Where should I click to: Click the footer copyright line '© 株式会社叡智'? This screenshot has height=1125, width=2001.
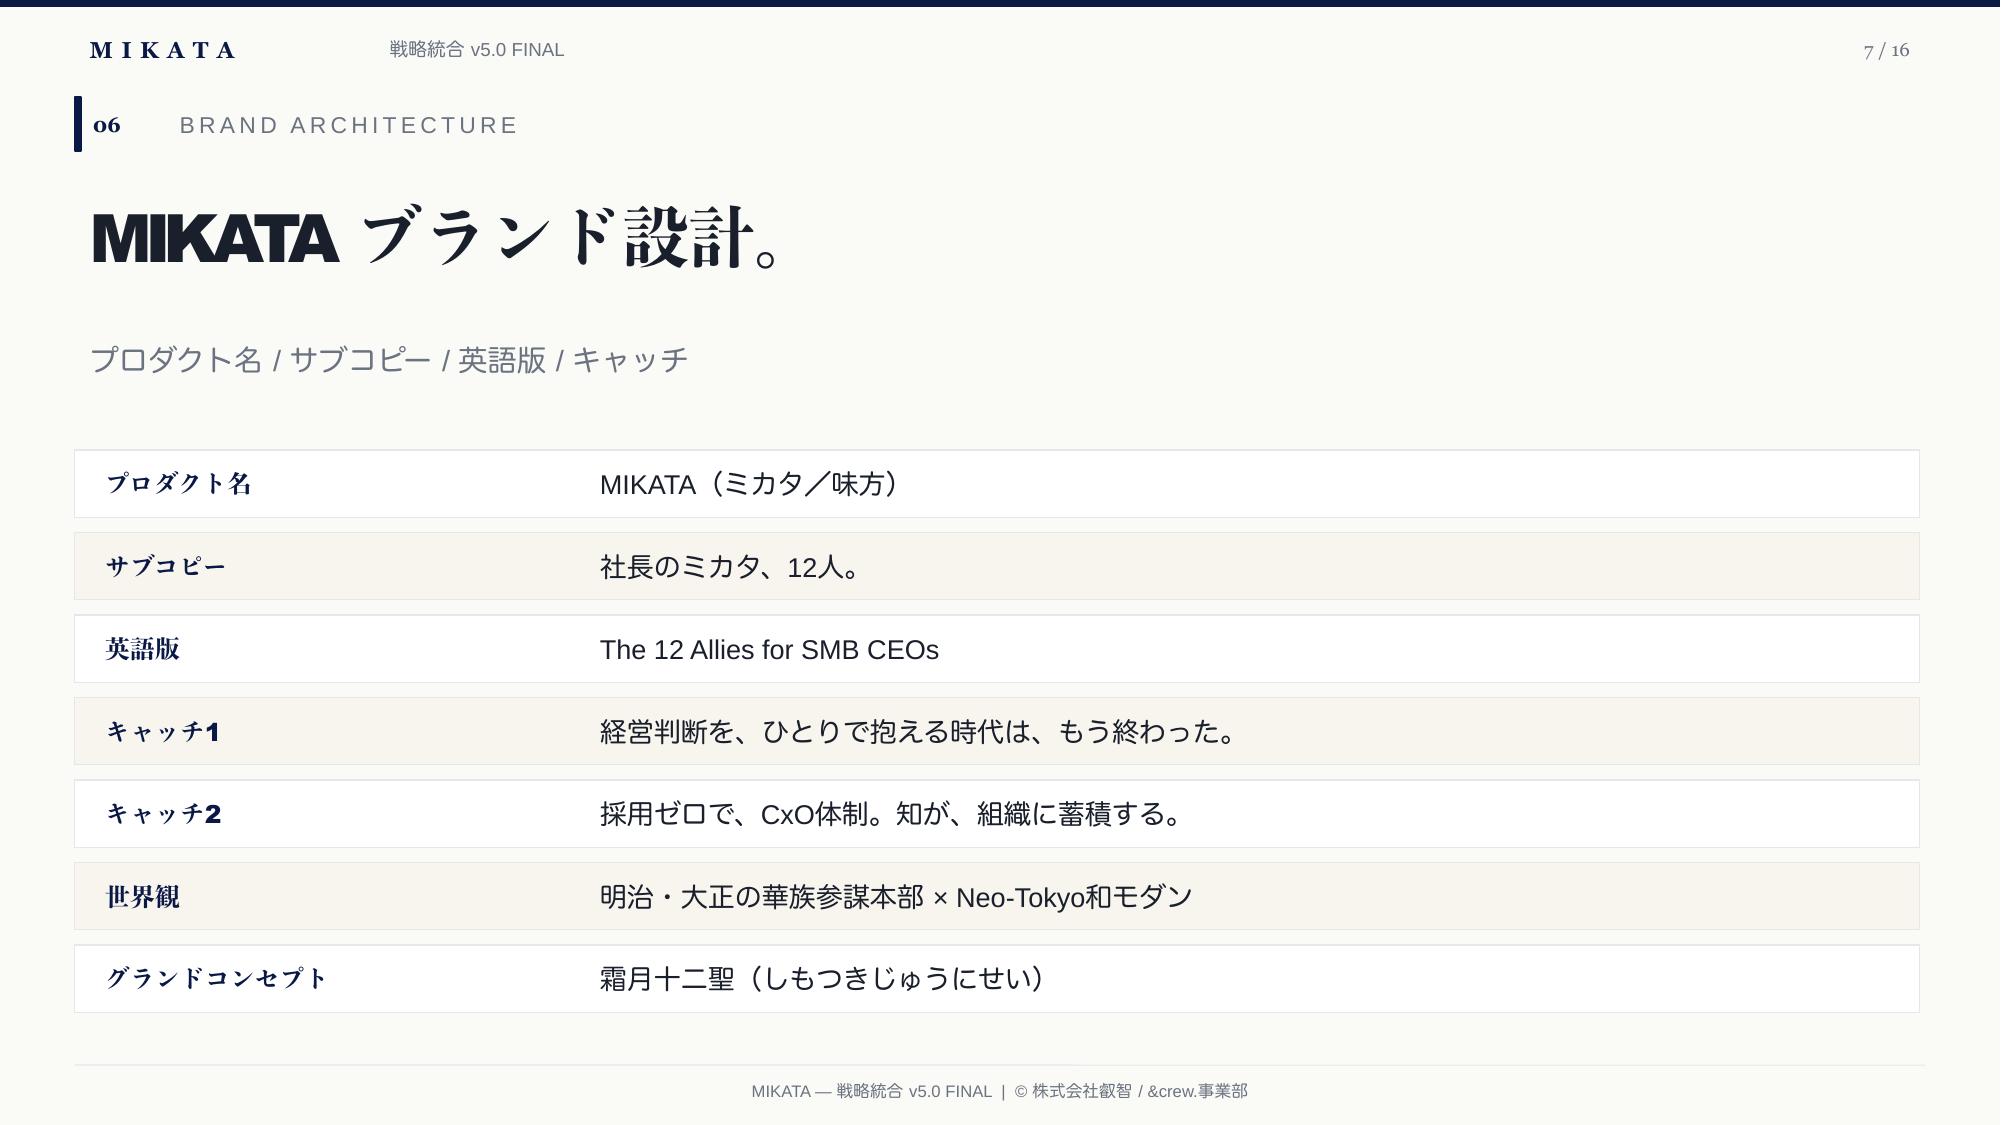[x=1073, y=1091]
